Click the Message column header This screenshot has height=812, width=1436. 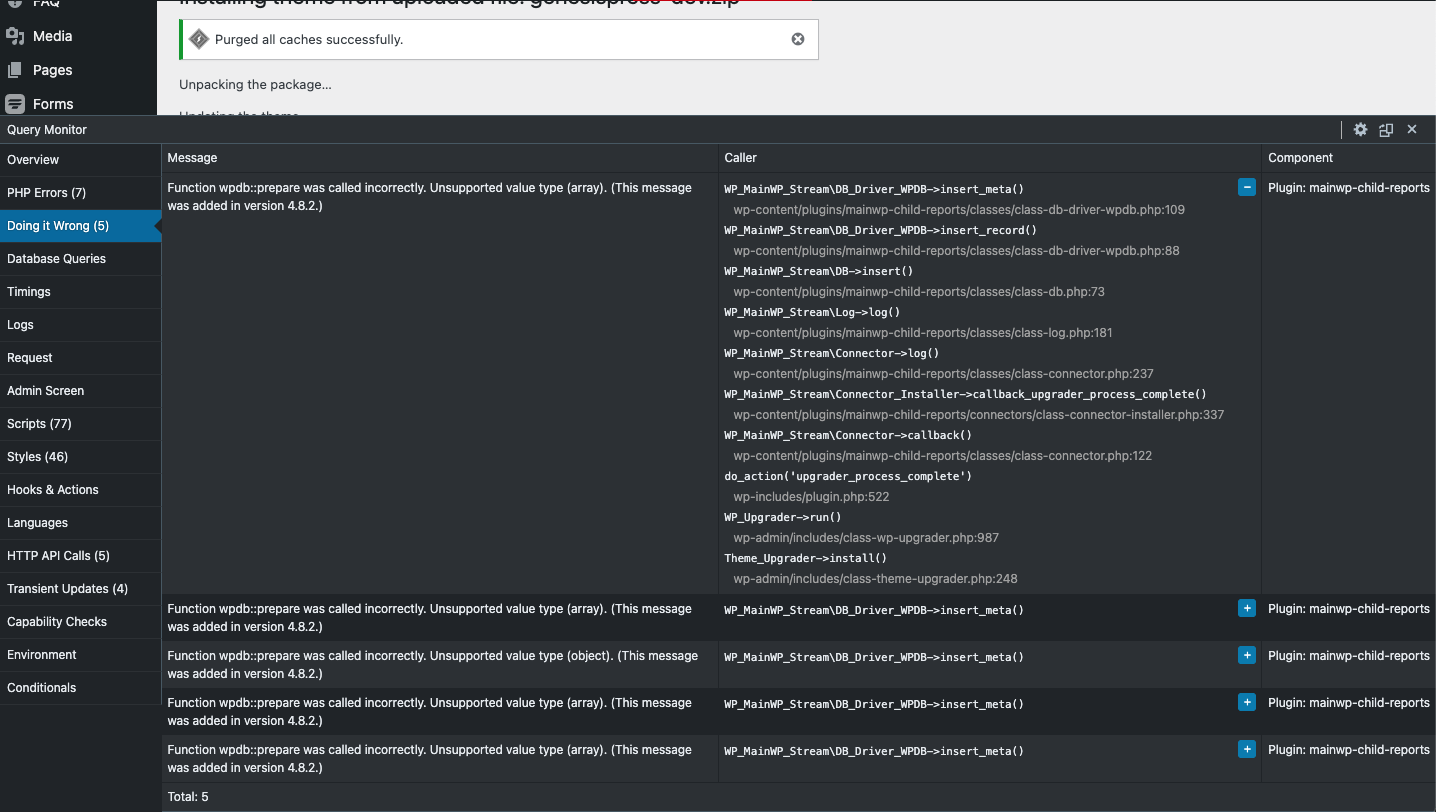[x=193, y=158]
